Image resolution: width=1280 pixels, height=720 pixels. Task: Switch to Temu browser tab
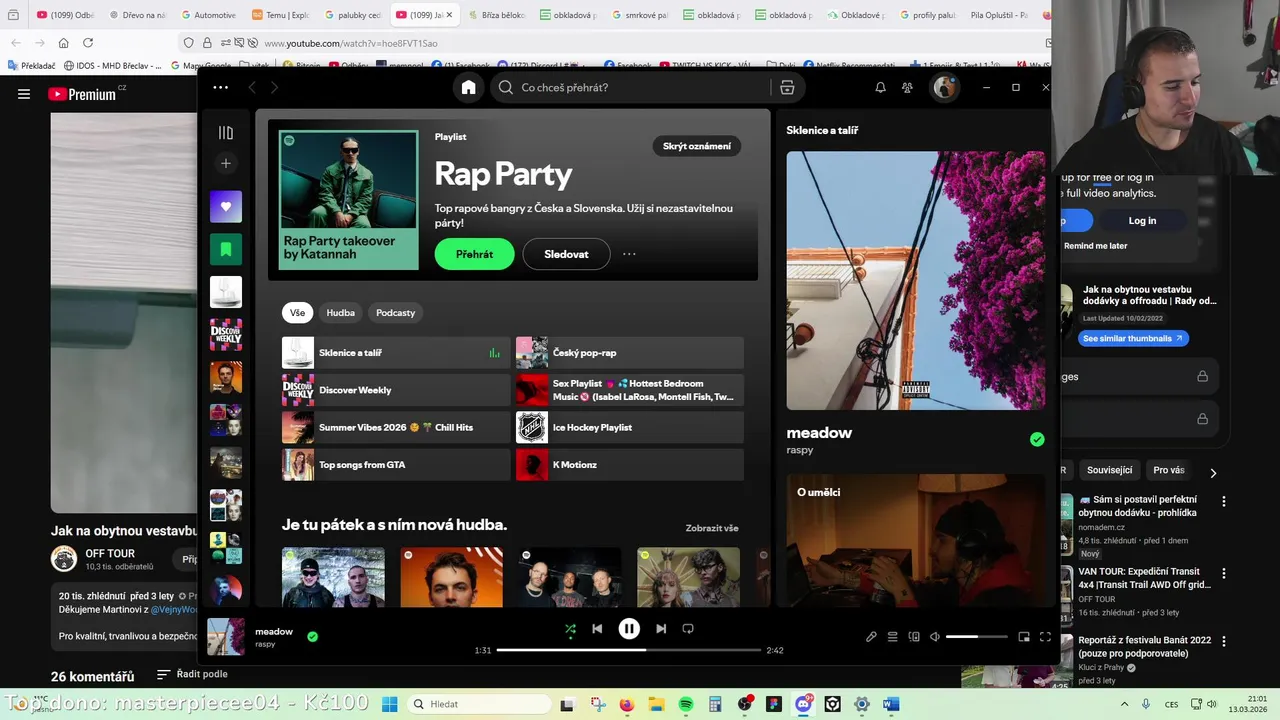click(x=280, y=15)
